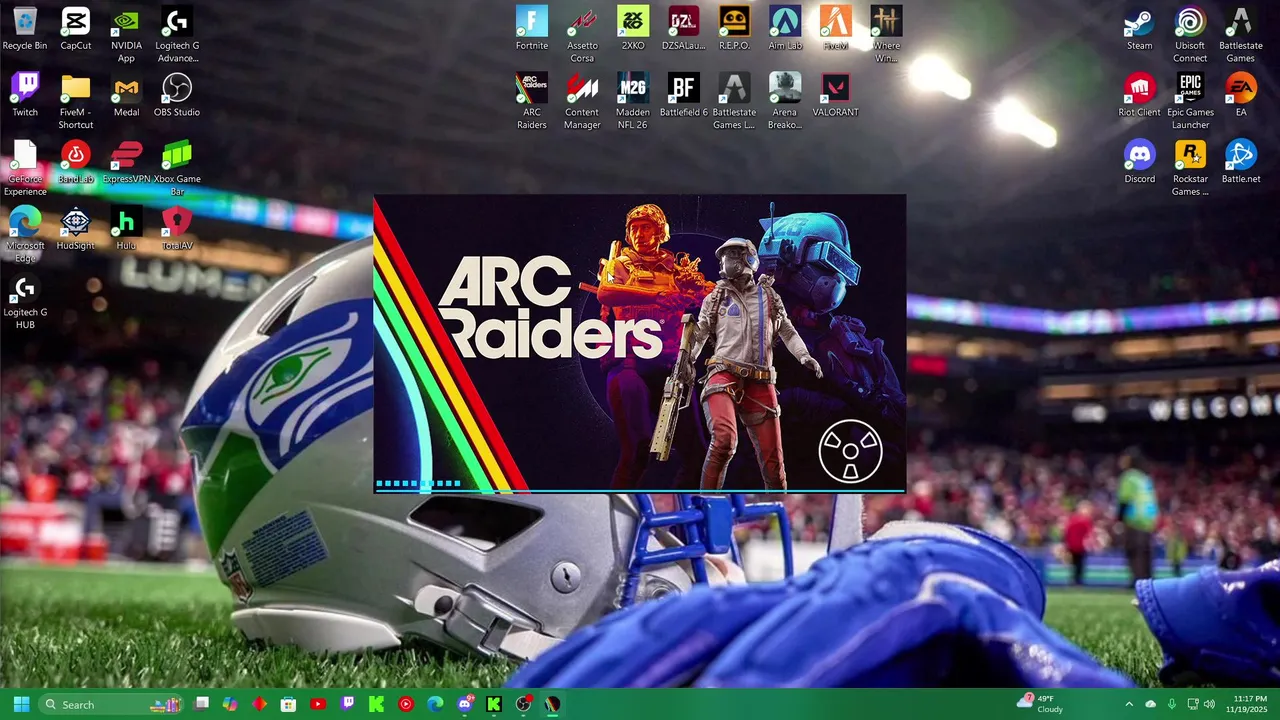Open the Hulu desktop shortcut
Image resolution: width=1280 pixels, height=720 pixels.
coord(126,228)
